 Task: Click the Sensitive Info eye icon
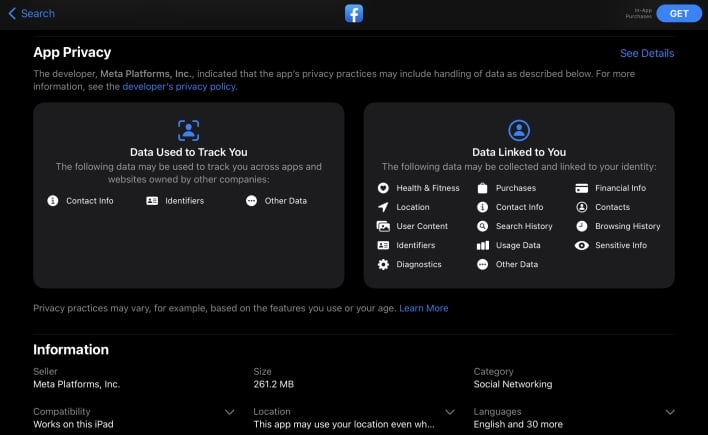(582, 245)
